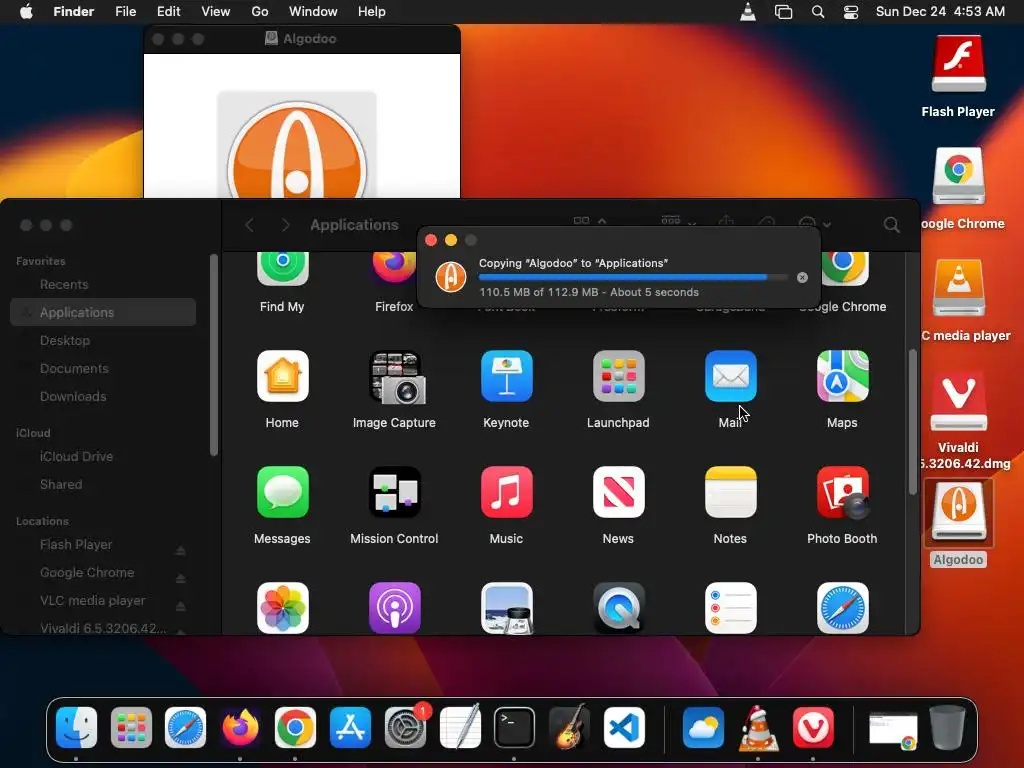Select the Vivaldi dmg file on desktop
This screenshot has height=768, width=1024.
pyautogui.click(x=958, y=401)
